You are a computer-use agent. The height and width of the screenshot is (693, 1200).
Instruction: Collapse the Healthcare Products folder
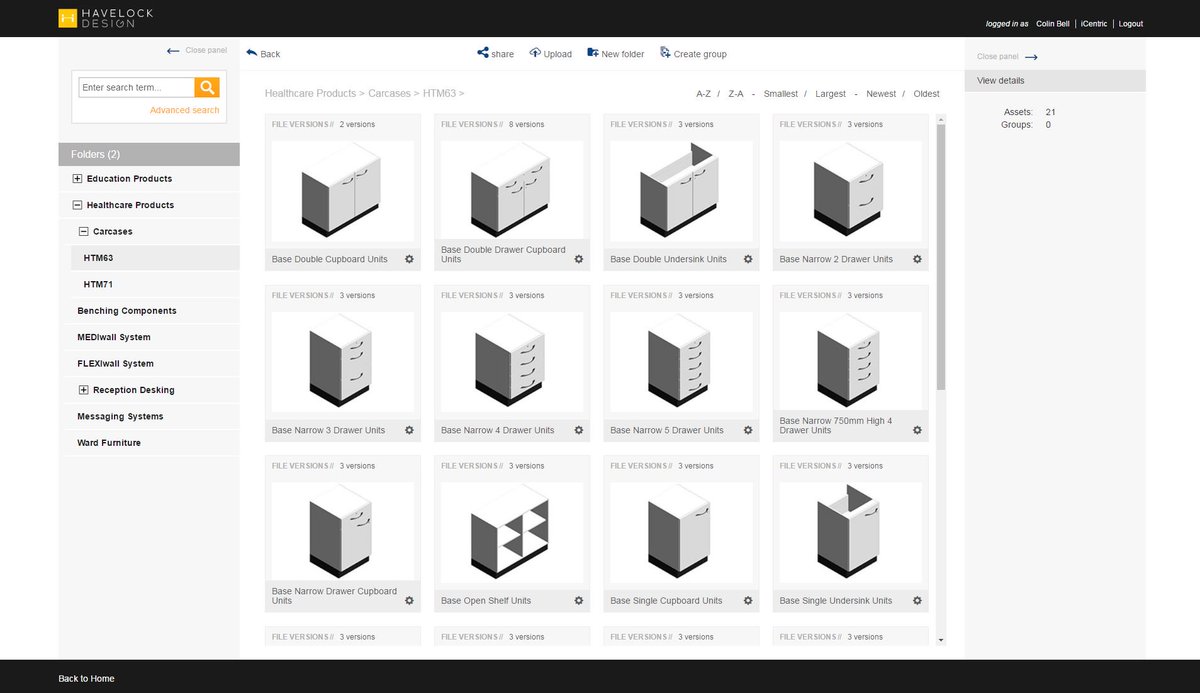pos(78,205)
